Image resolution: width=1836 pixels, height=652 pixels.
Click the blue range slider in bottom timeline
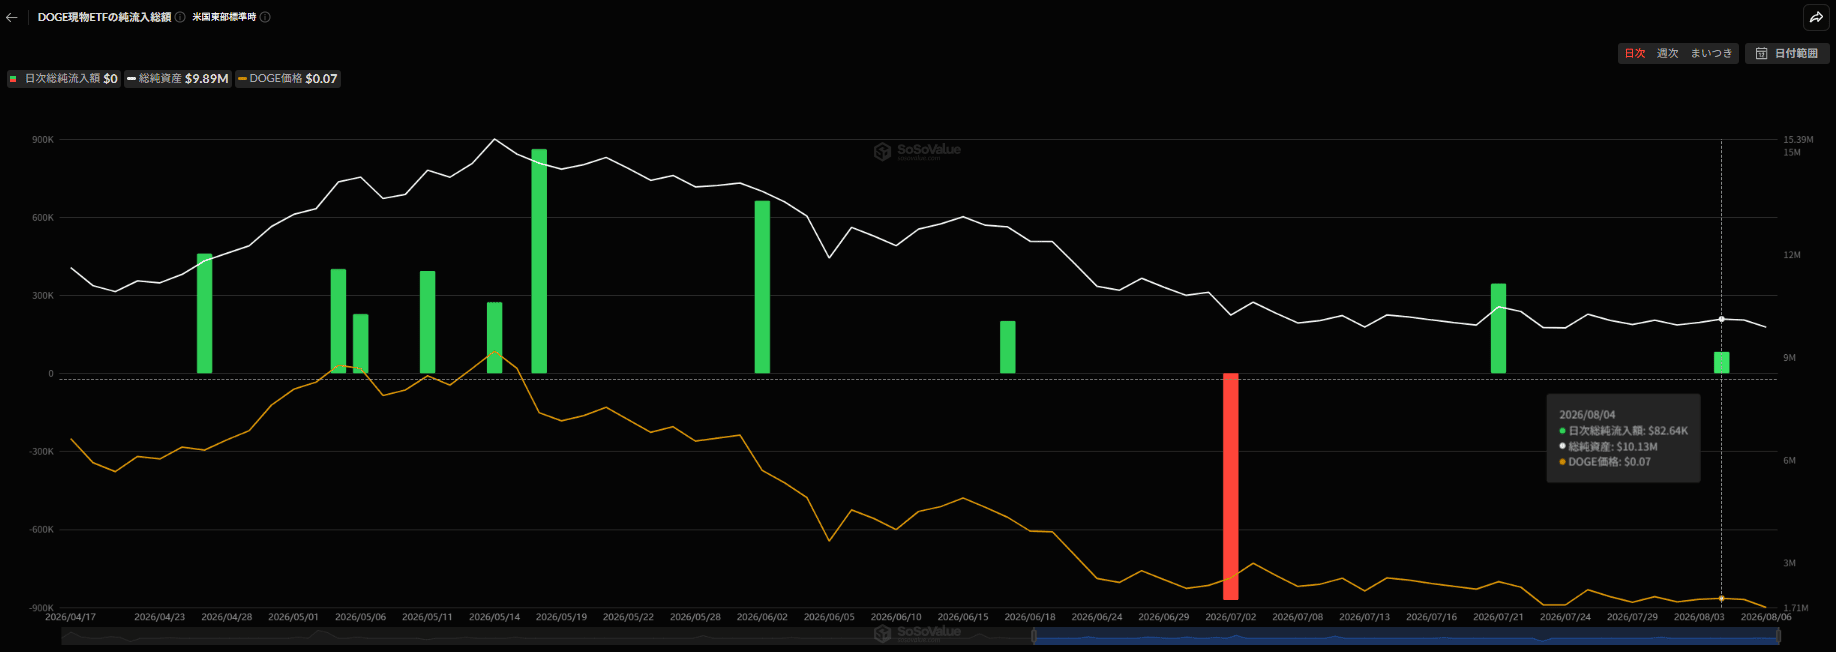1406,637
